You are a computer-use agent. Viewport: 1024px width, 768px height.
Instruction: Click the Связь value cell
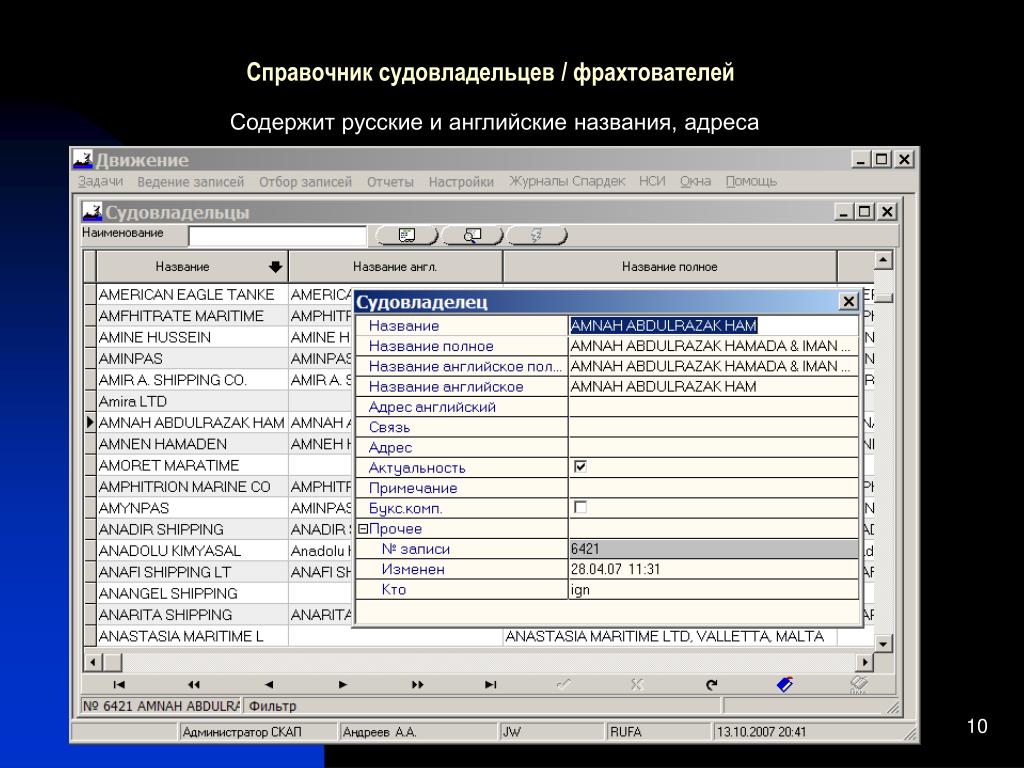(713, 426)
